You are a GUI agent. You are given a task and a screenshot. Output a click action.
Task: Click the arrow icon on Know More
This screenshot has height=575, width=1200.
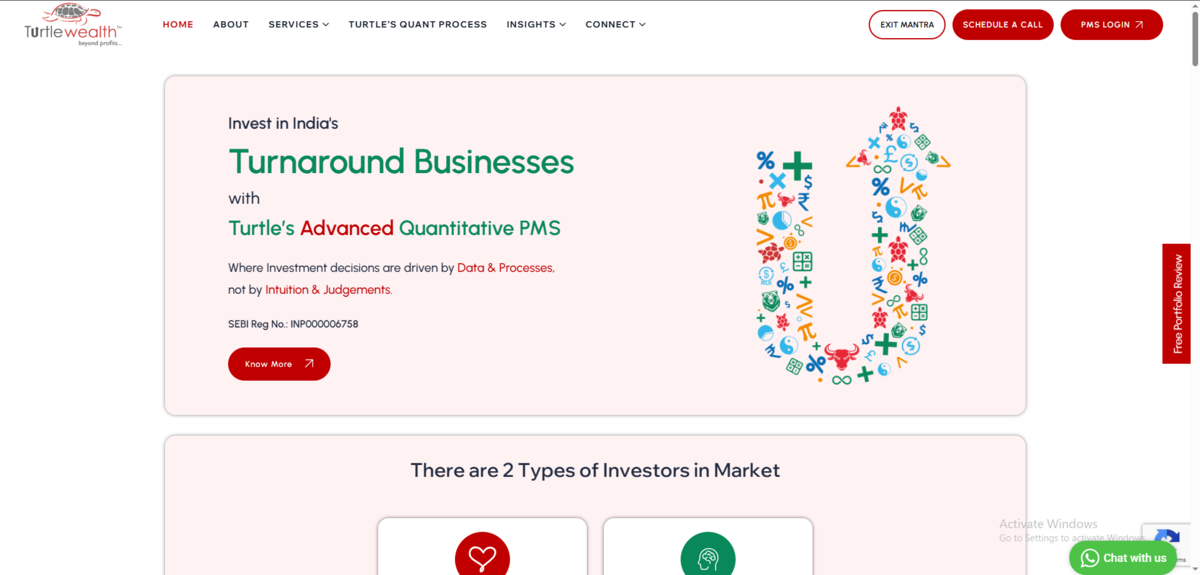click(x=309, y=364)
